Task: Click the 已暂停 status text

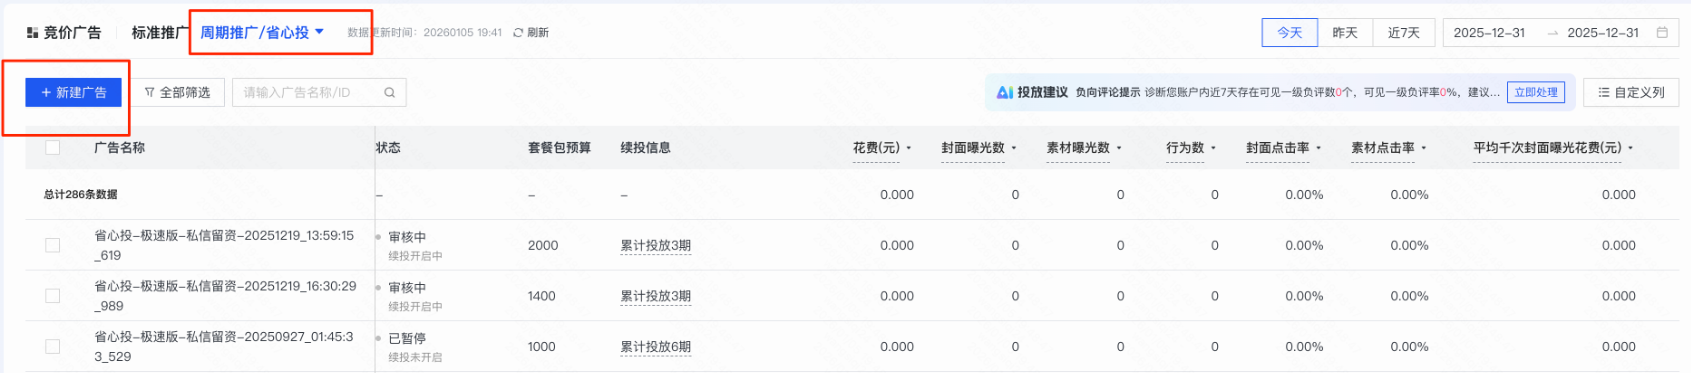Action: point(407,339)
